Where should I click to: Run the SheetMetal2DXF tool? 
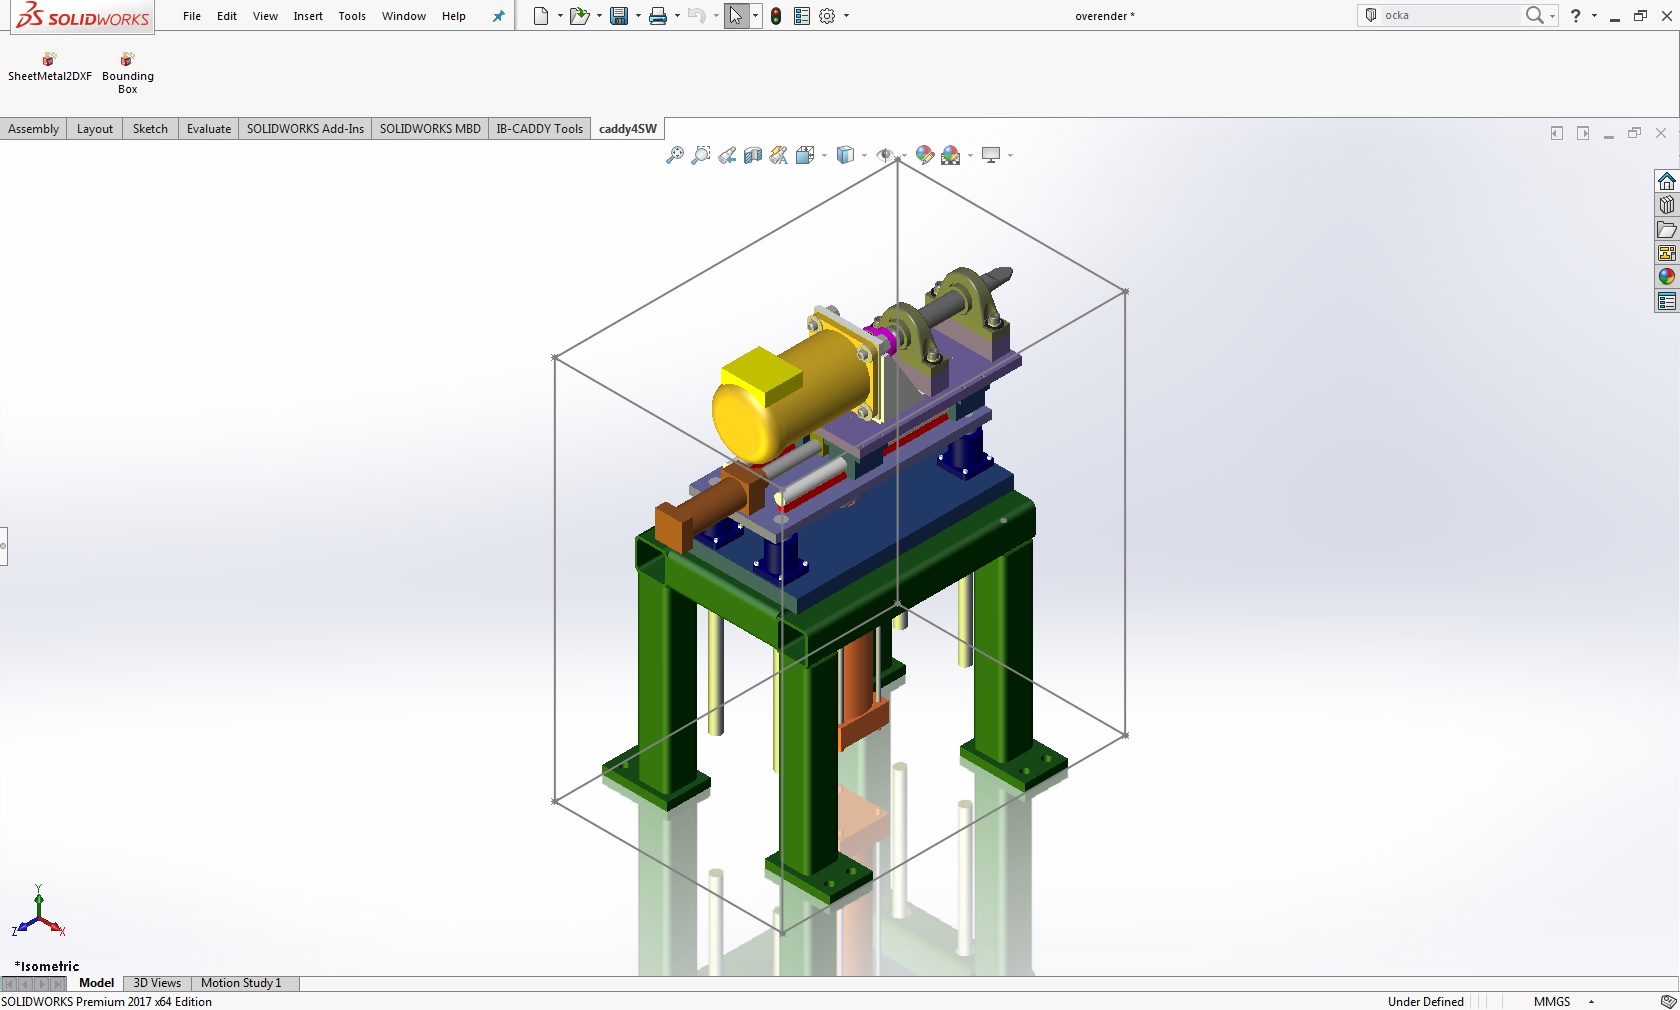coord(49,60)
